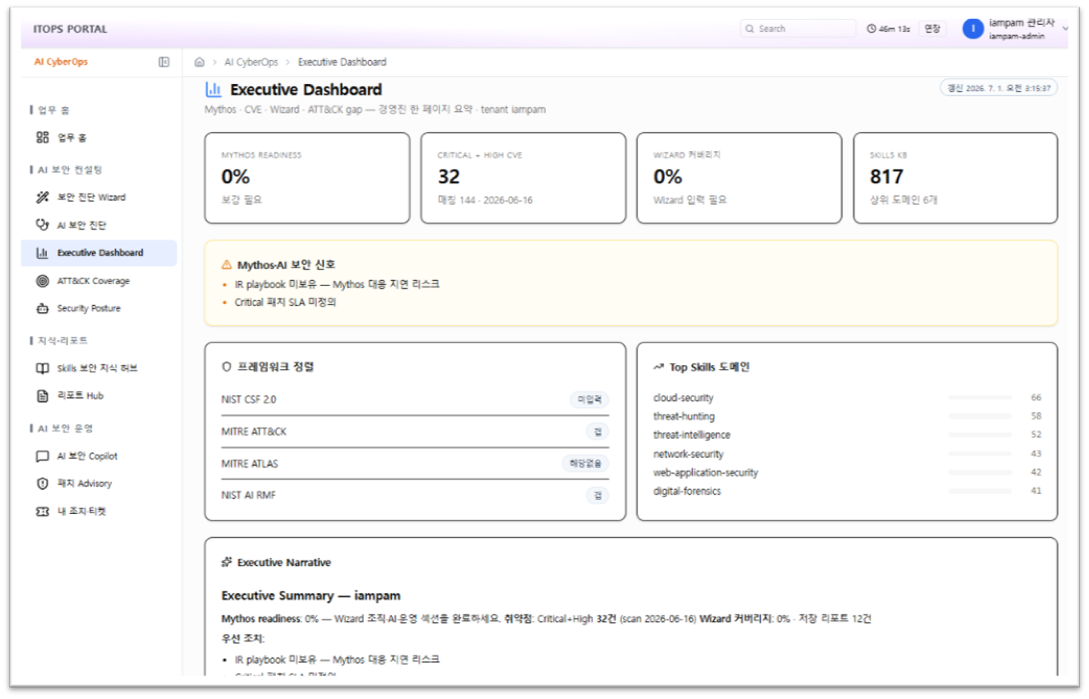Click AI CyberOps breadcrumb link
Image resolution: width=1089 pixels, height=699 pixels.
251,62
